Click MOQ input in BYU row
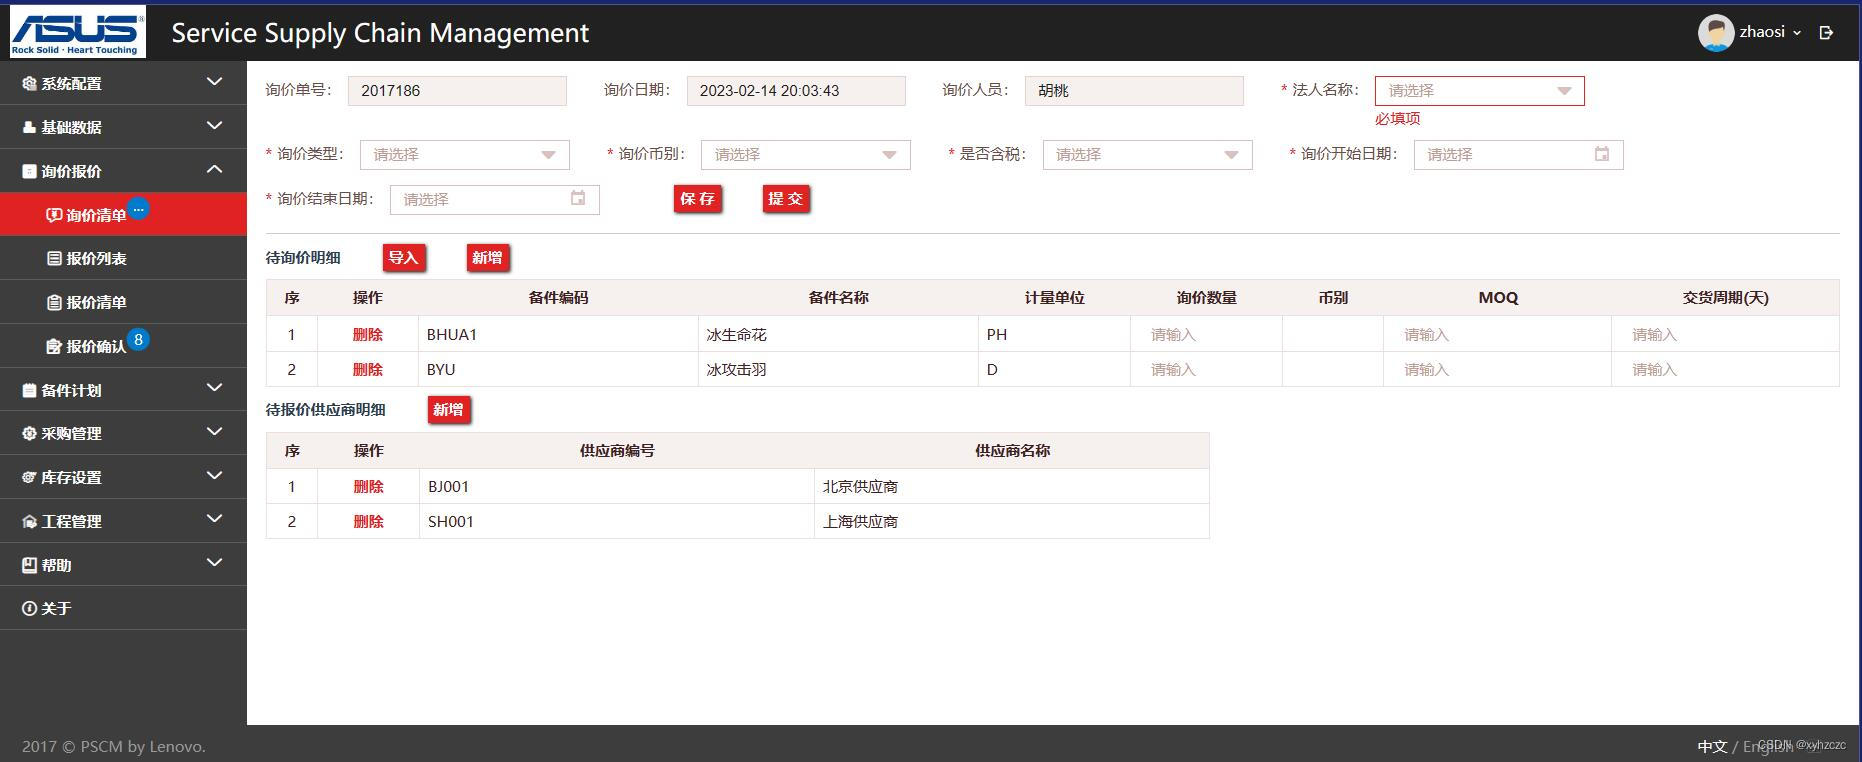Viewport: 1862px width, 762px height. click(1497, 370)
